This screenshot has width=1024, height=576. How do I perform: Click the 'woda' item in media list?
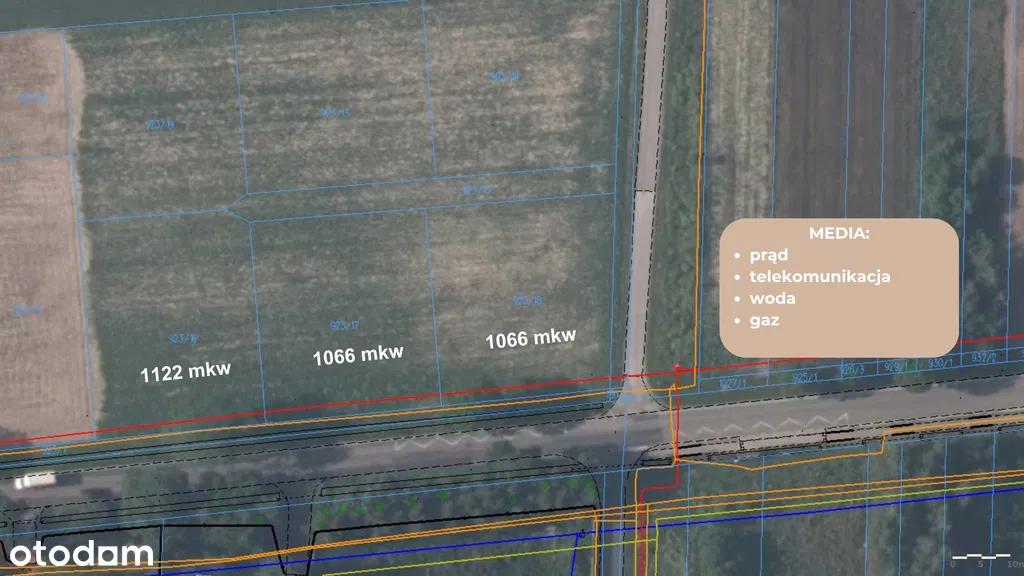[772, 299]
